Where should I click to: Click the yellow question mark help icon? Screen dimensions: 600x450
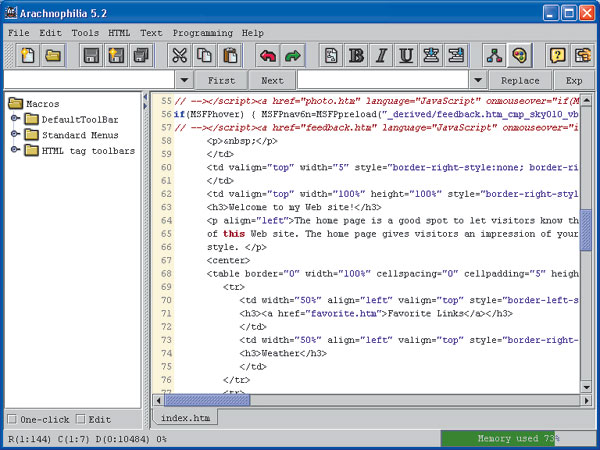(558, 55)
